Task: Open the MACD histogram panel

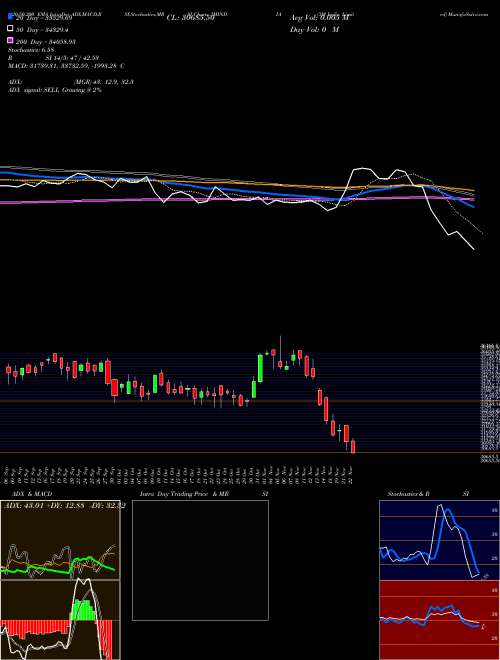Action: pos(60,620)
